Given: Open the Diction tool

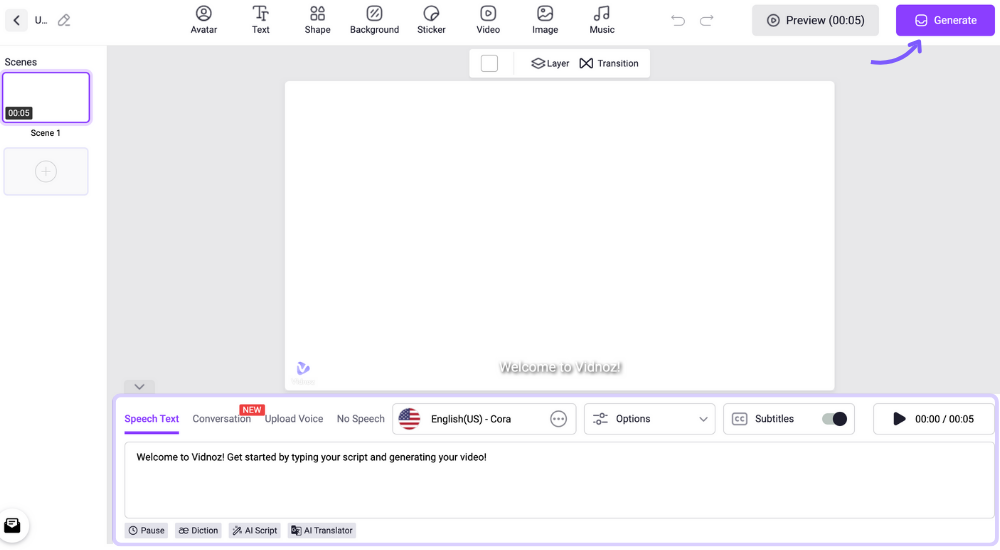Looking at the screenshot, I should (x=198, y=530).
